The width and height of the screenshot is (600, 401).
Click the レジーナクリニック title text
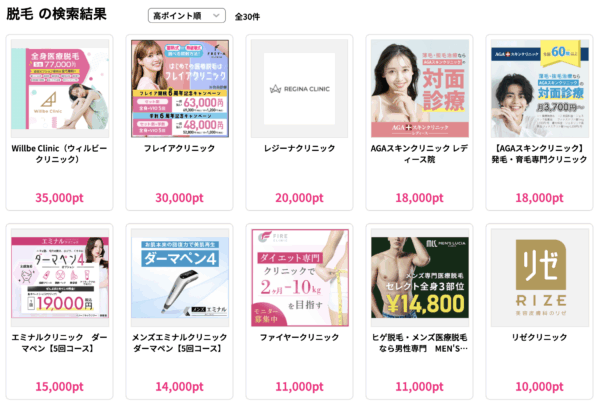300,148
